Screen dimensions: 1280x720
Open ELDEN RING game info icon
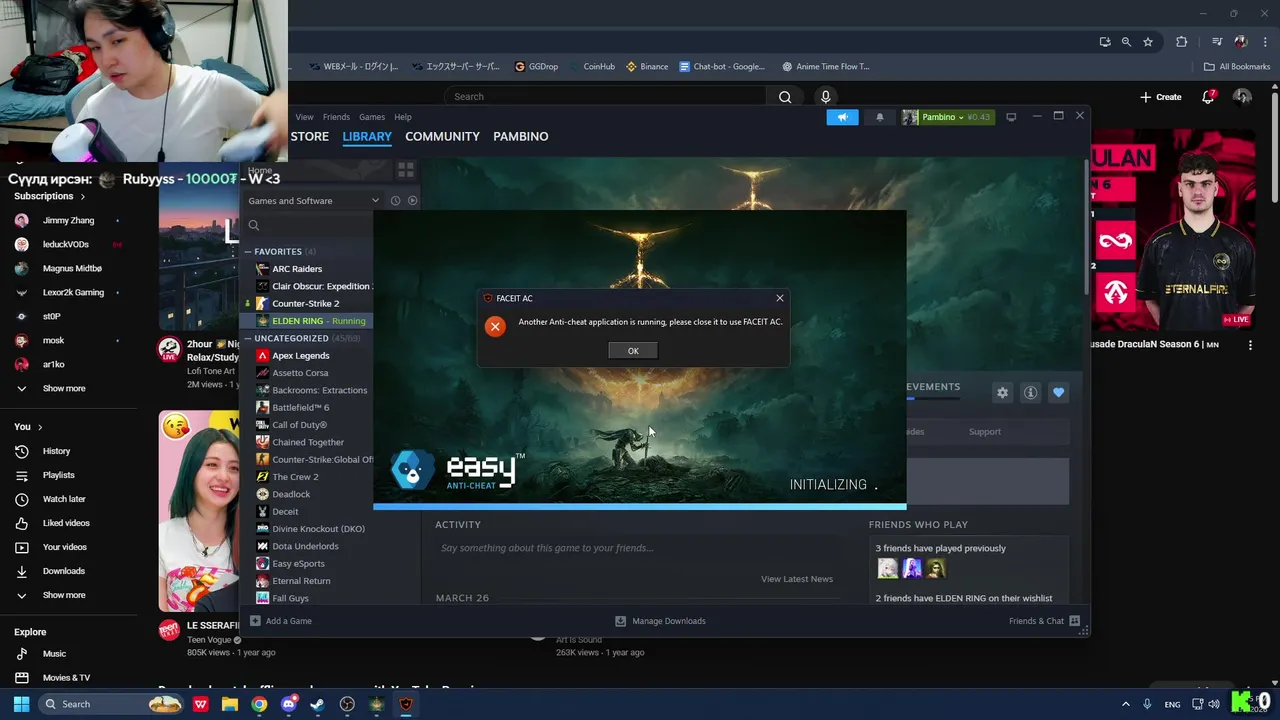(1030, 393)
